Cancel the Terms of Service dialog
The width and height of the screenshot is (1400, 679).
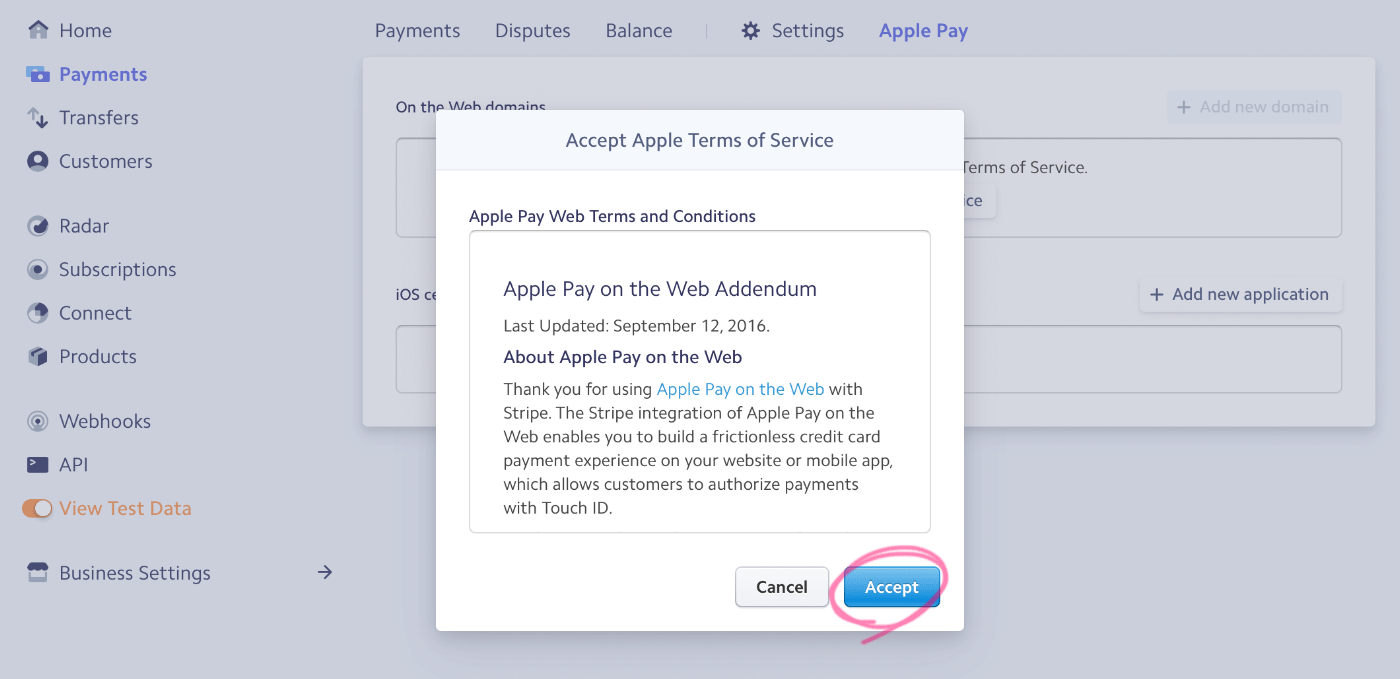tap(782, 587)
